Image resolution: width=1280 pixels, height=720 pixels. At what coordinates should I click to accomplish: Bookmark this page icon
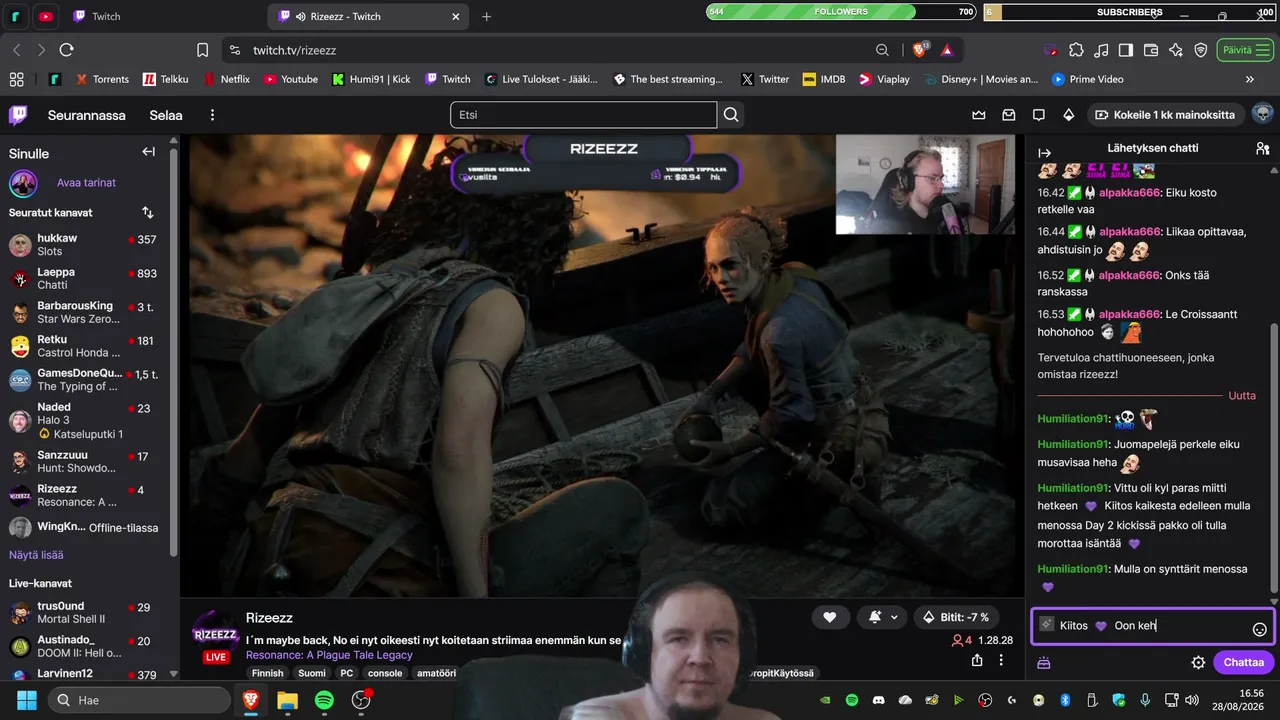[x=203, y=50]
